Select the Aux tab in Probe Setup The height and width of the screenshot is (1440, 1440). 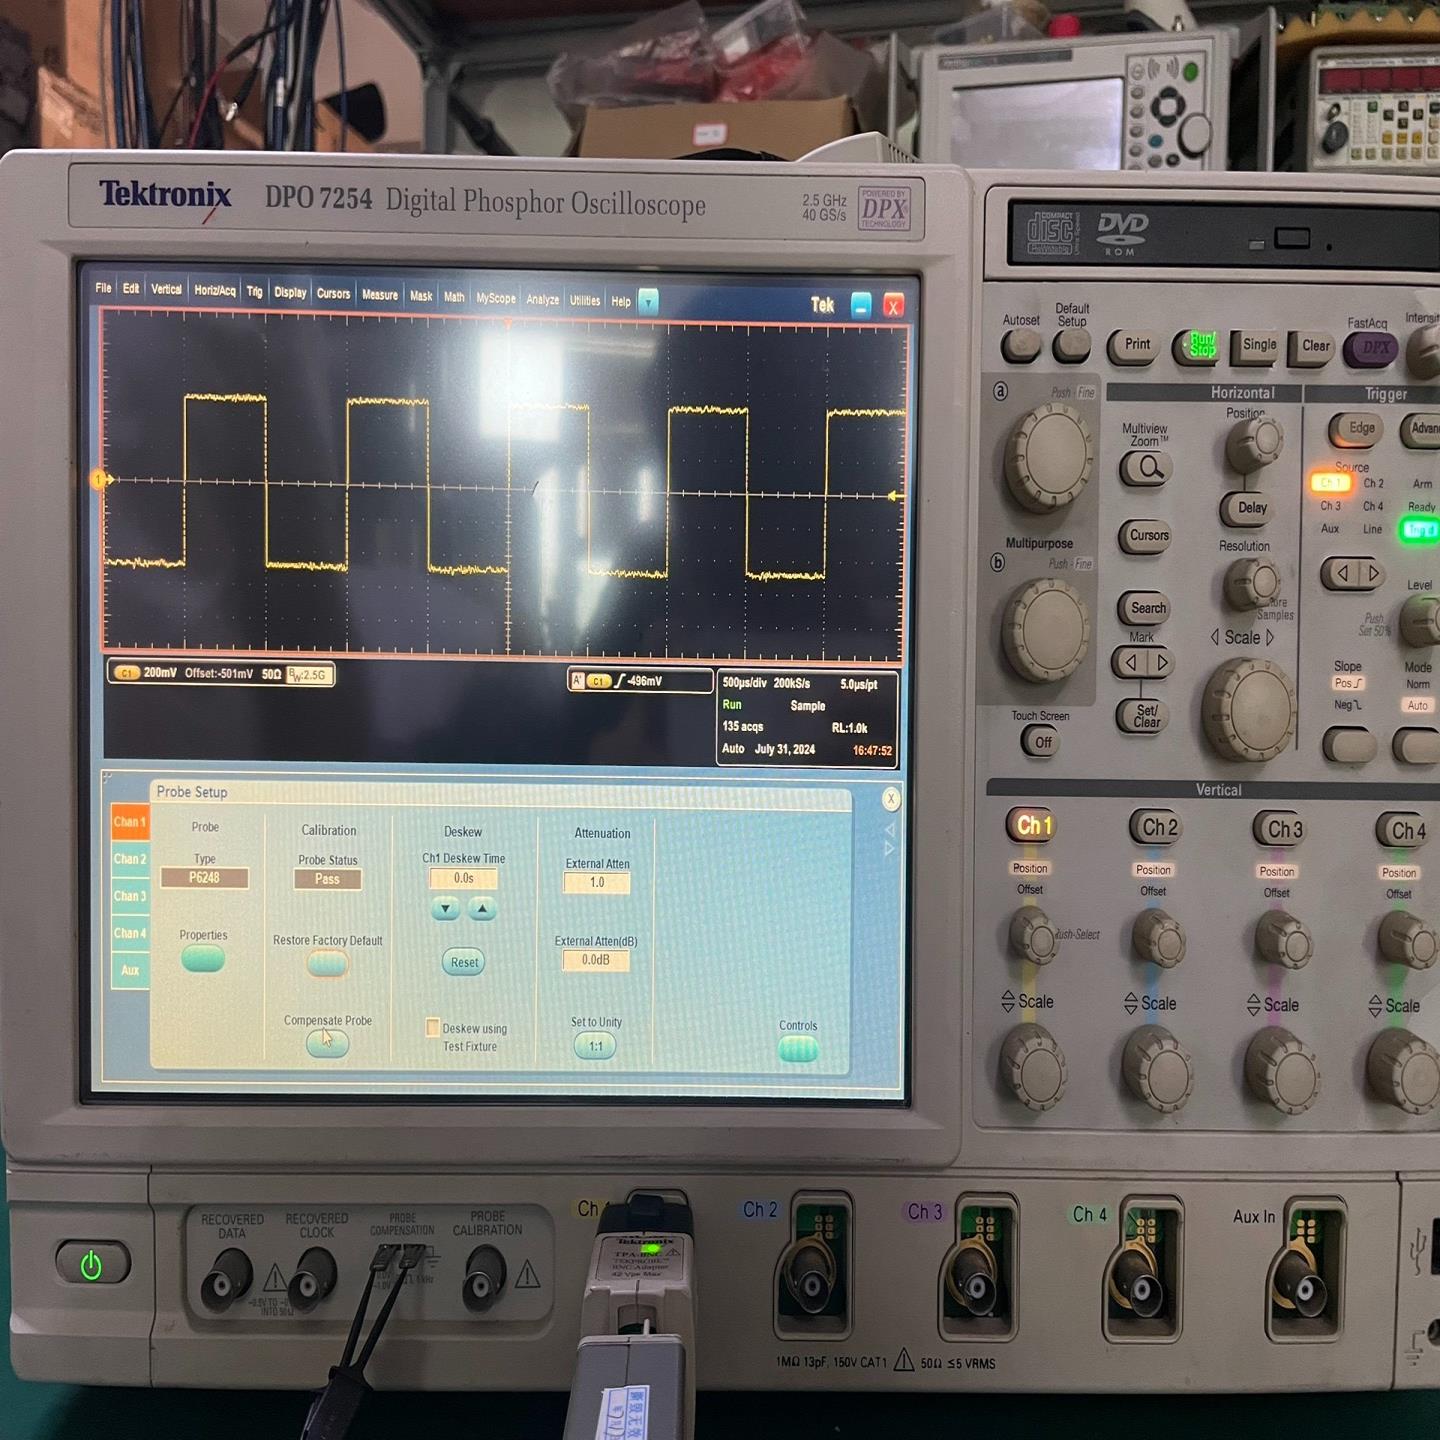coord(130,970)
